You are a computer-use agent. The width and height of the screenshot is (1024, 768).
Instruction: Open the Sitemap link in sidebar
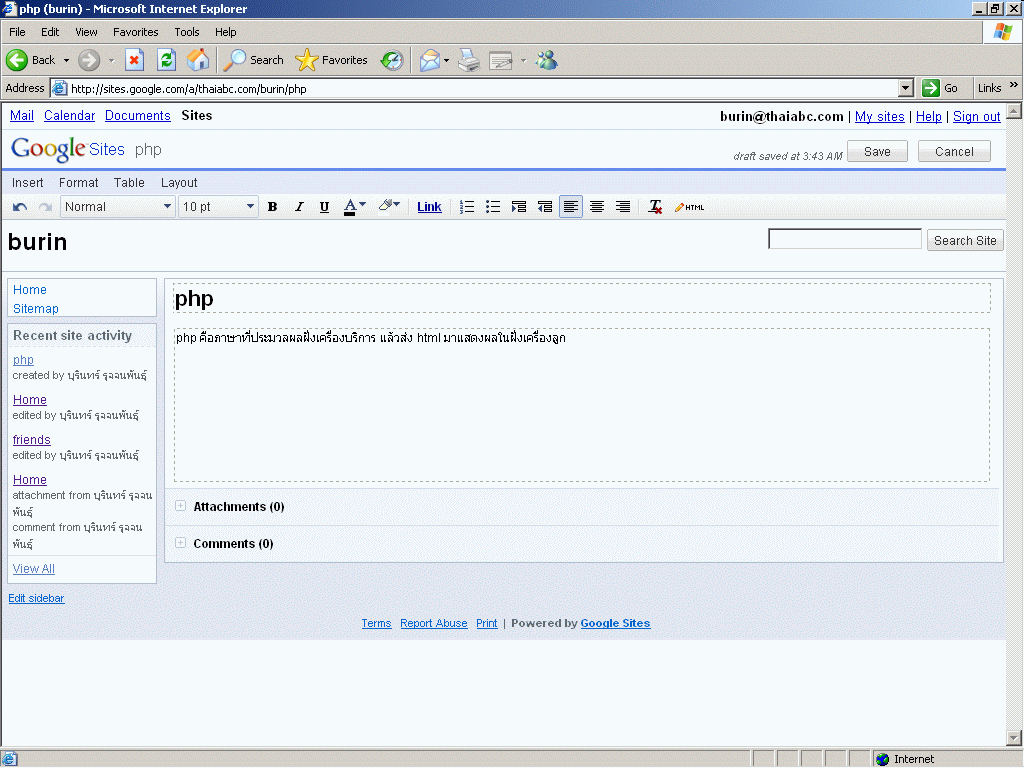36,309
